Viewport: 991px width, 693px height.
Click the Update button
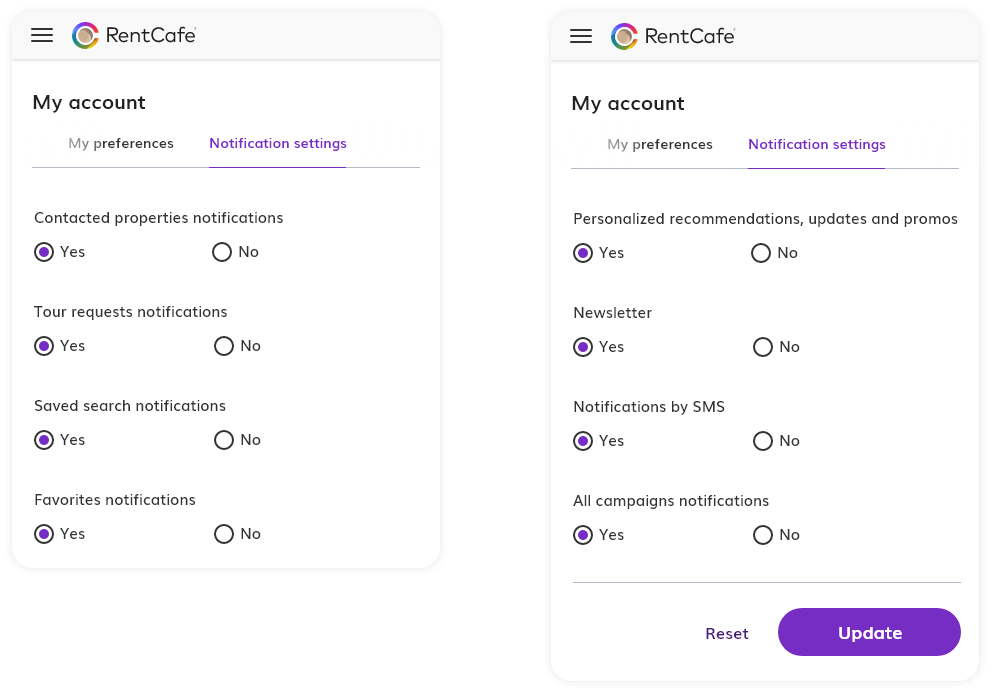coord(869,632)
